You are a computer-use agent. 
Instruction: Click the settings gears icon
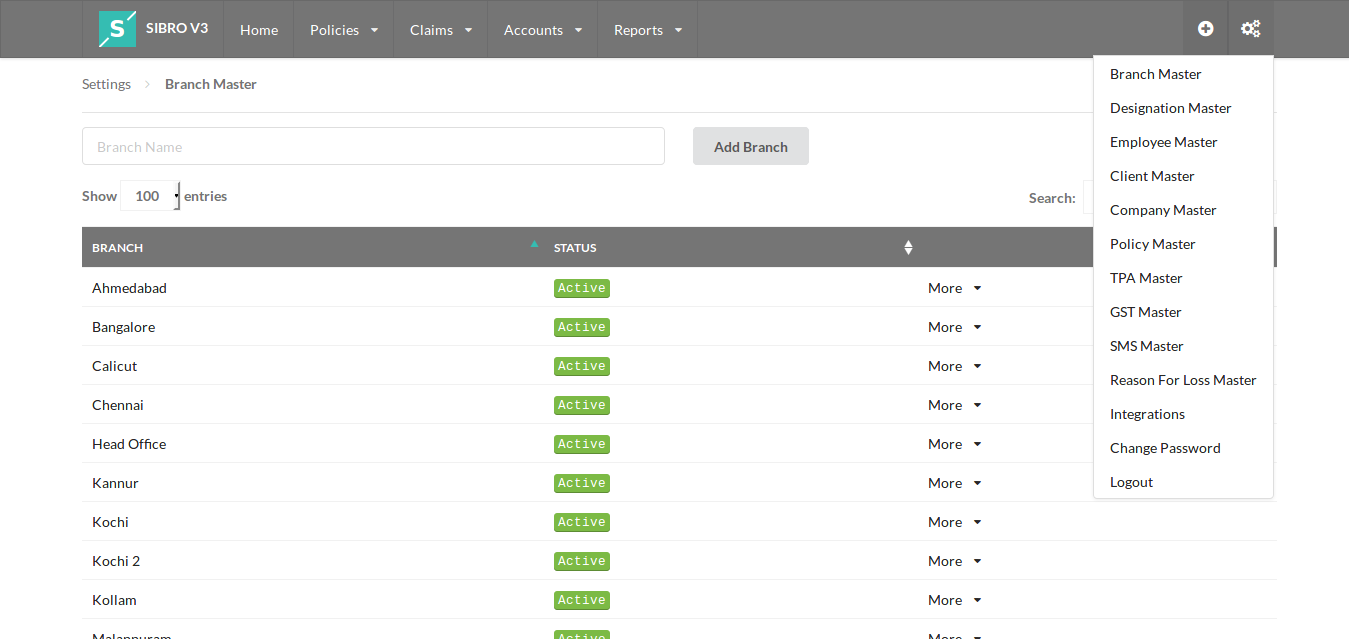click(1250, 29)
